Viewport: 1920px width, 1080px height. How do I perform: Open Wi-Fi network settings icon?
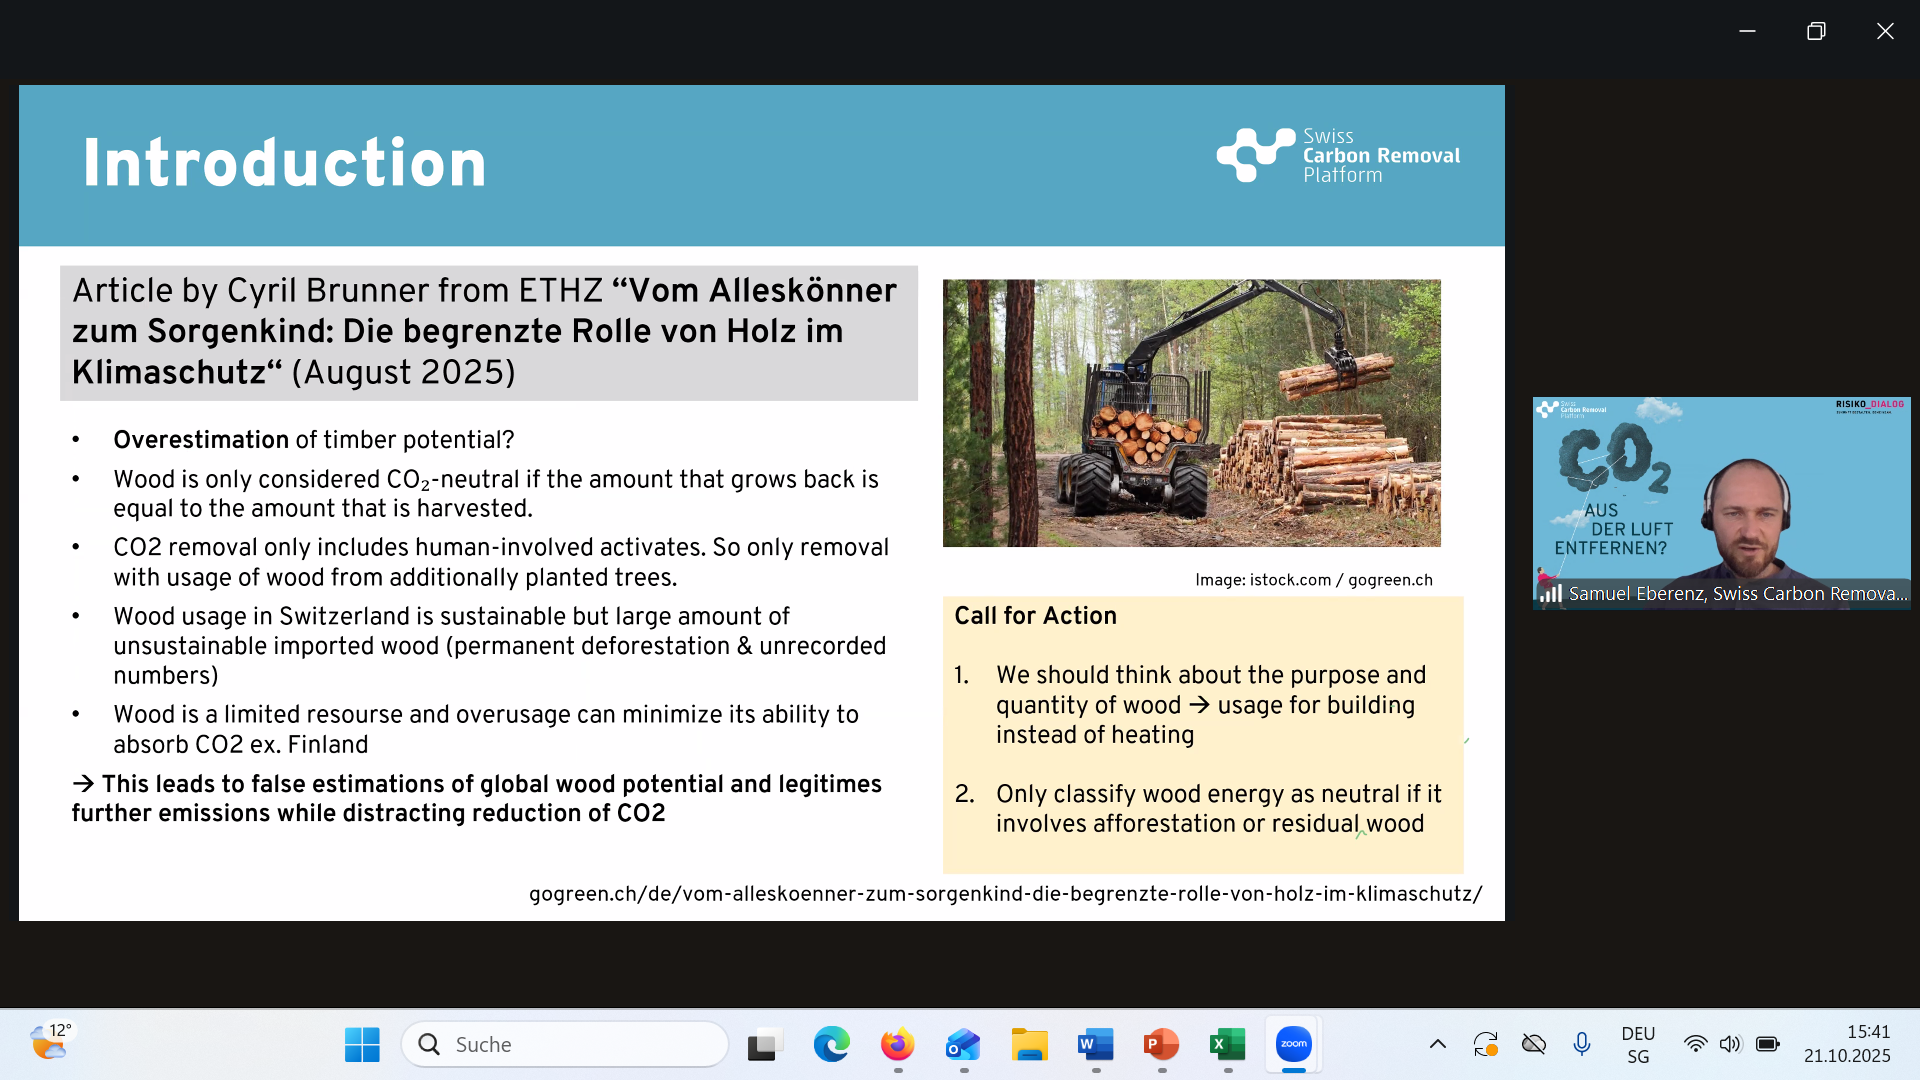[1695, 1044]
